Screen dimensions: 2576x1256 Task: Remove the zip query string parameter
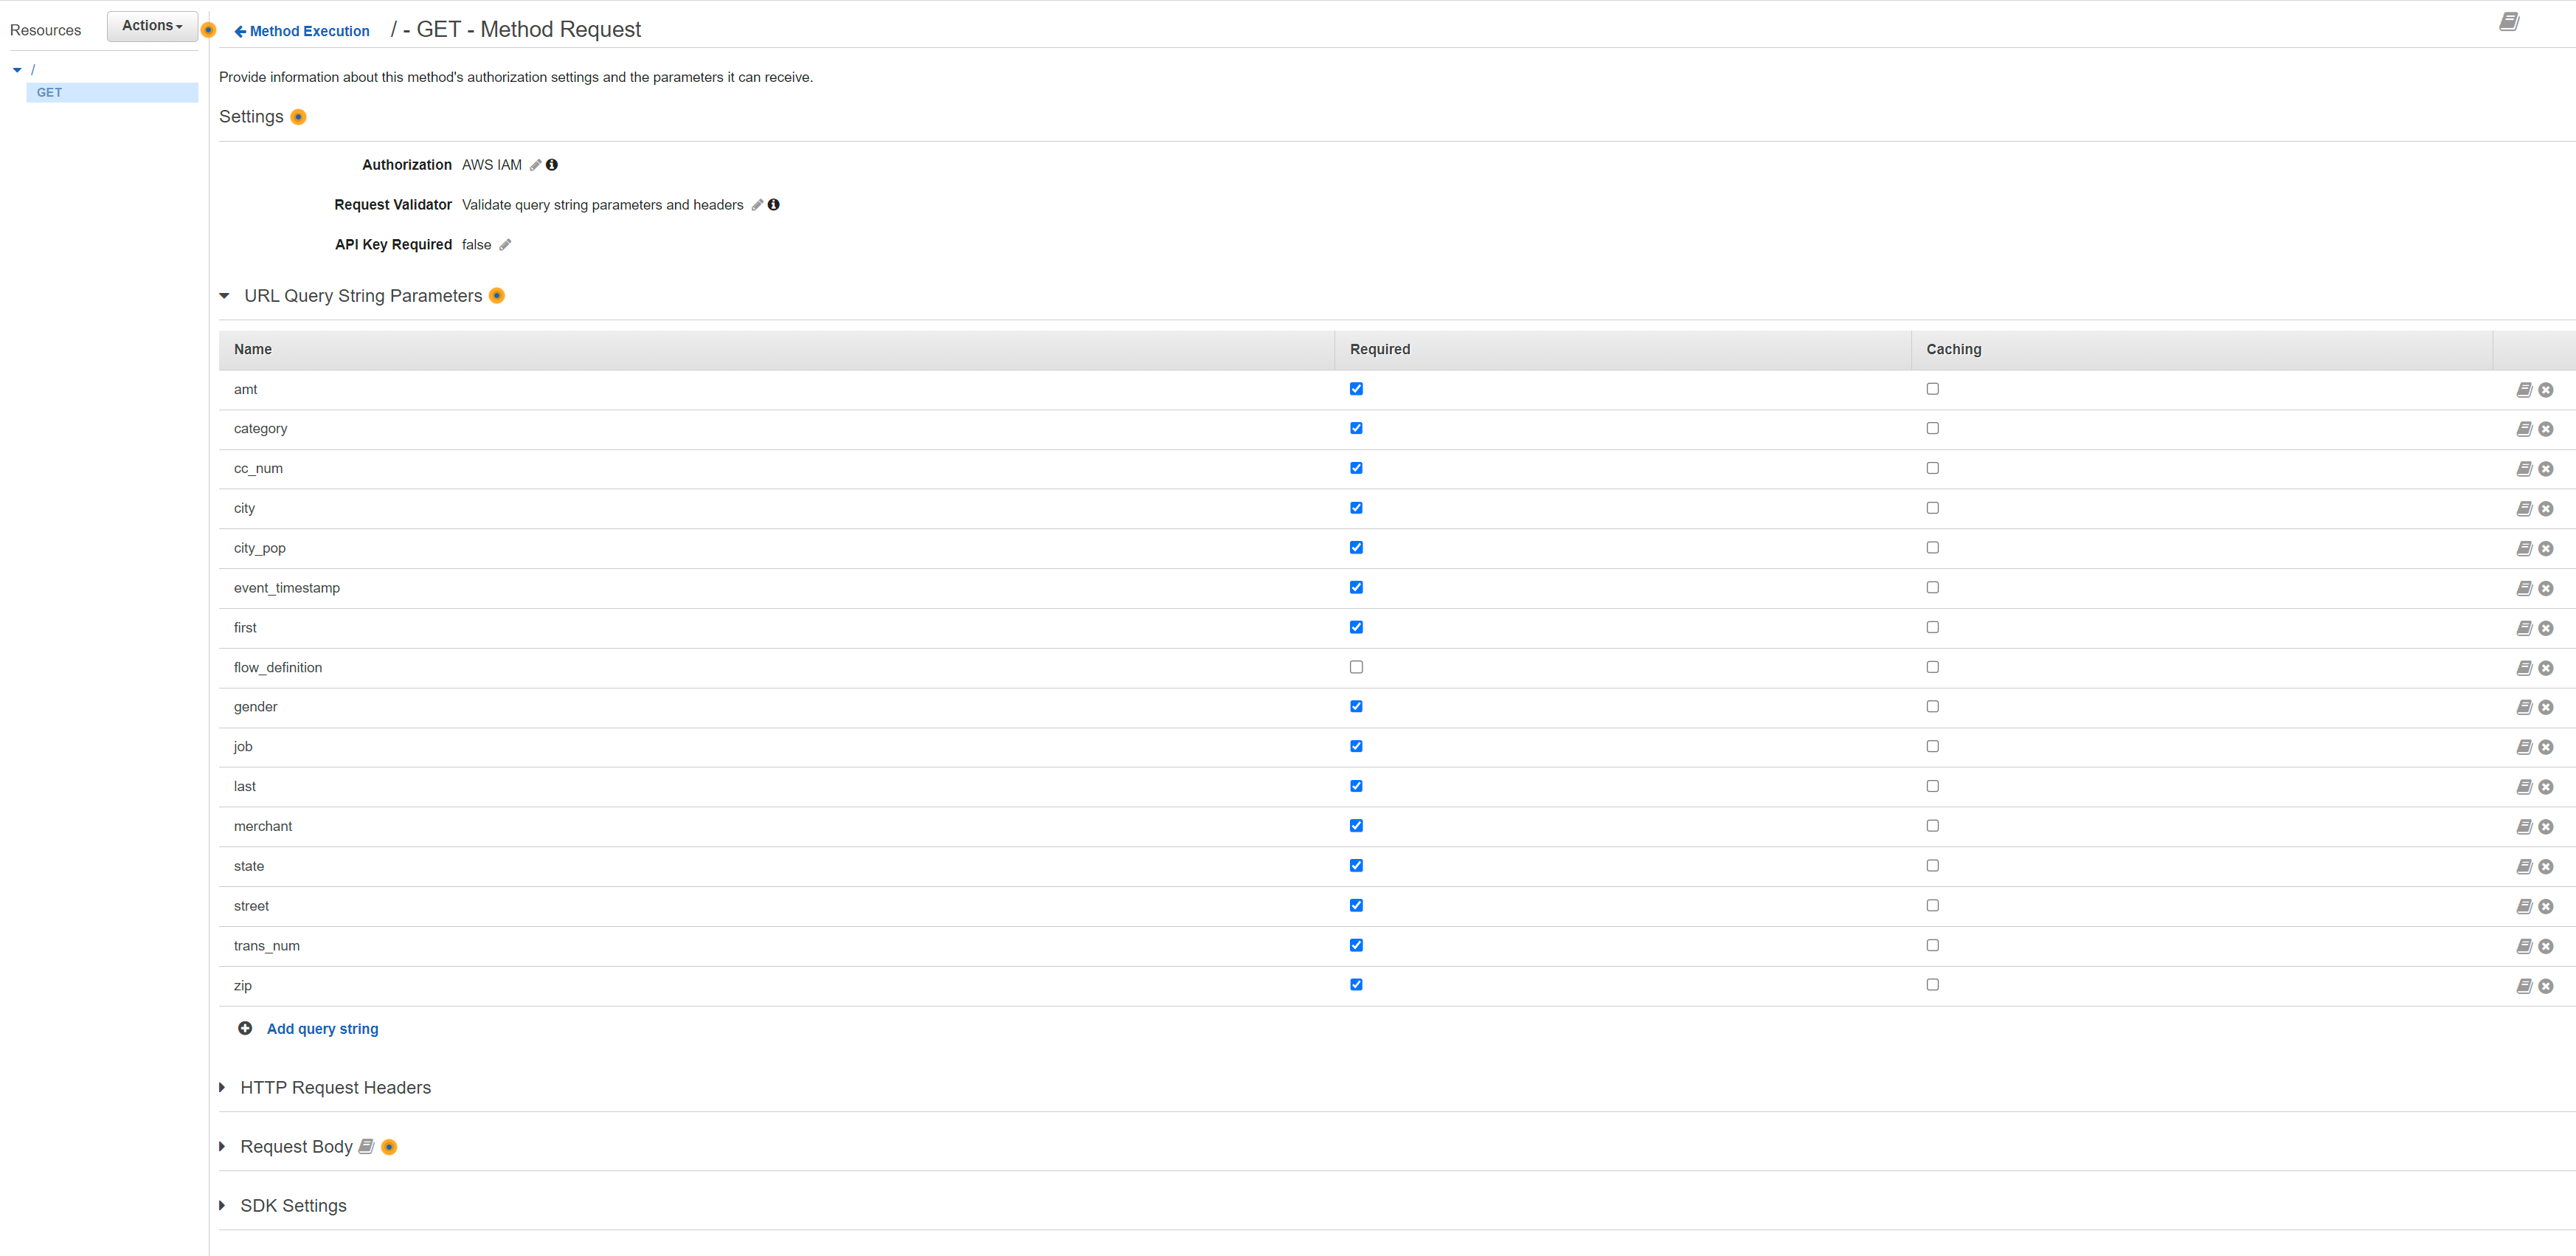[2545, 986]
